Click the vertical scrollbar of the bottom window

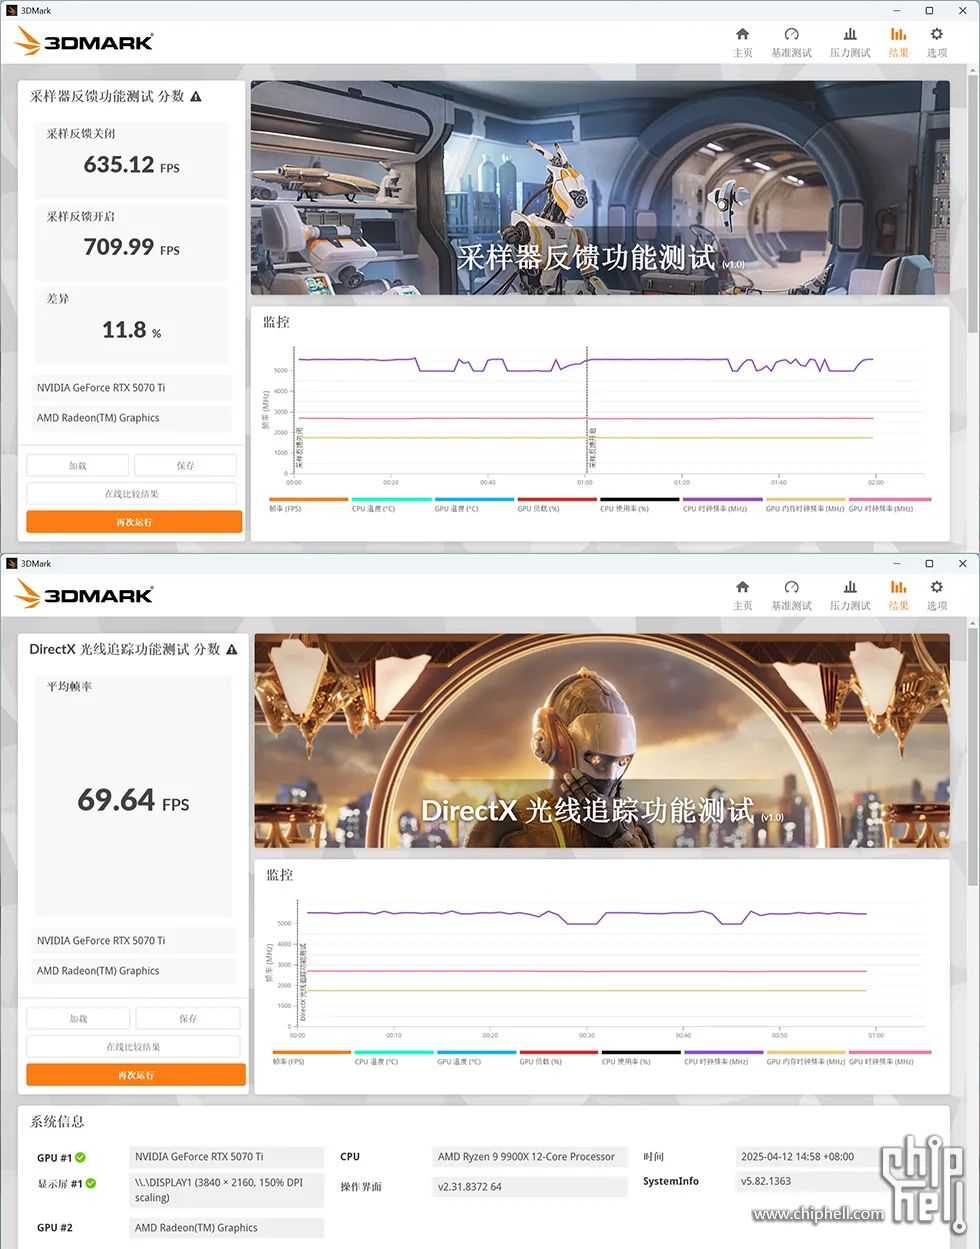[x=973, y=760]
